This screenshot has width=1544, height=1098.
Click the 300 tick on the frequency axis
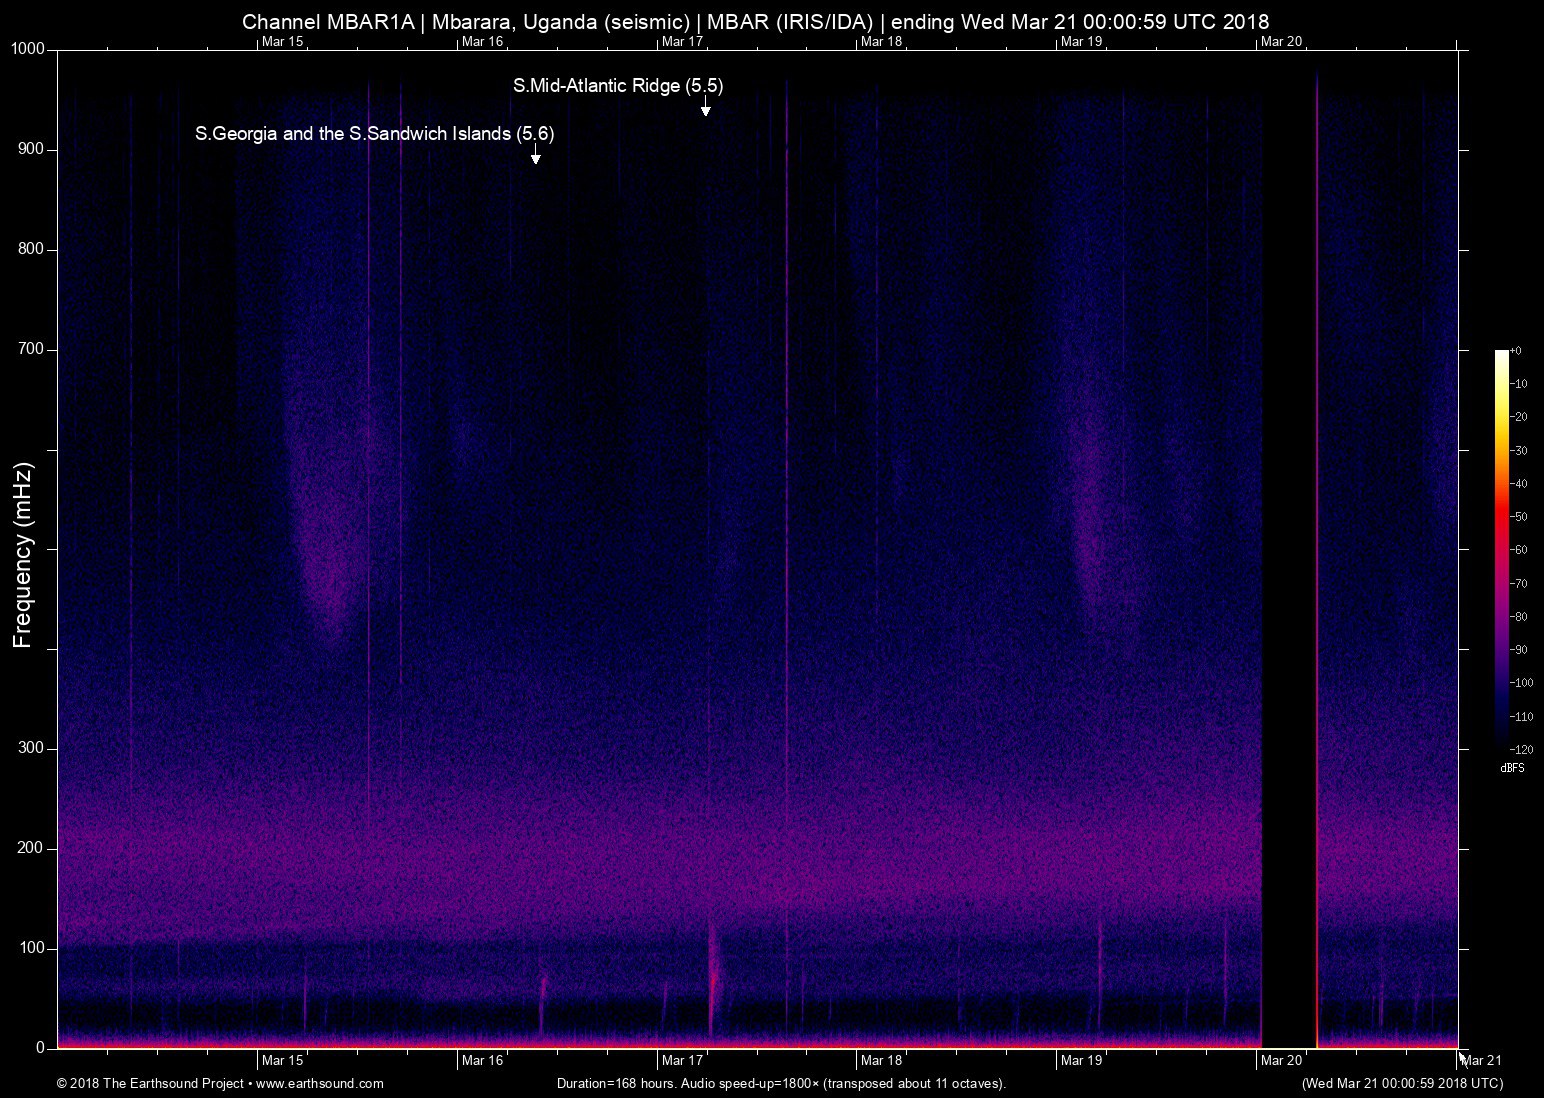pos(32,748)
